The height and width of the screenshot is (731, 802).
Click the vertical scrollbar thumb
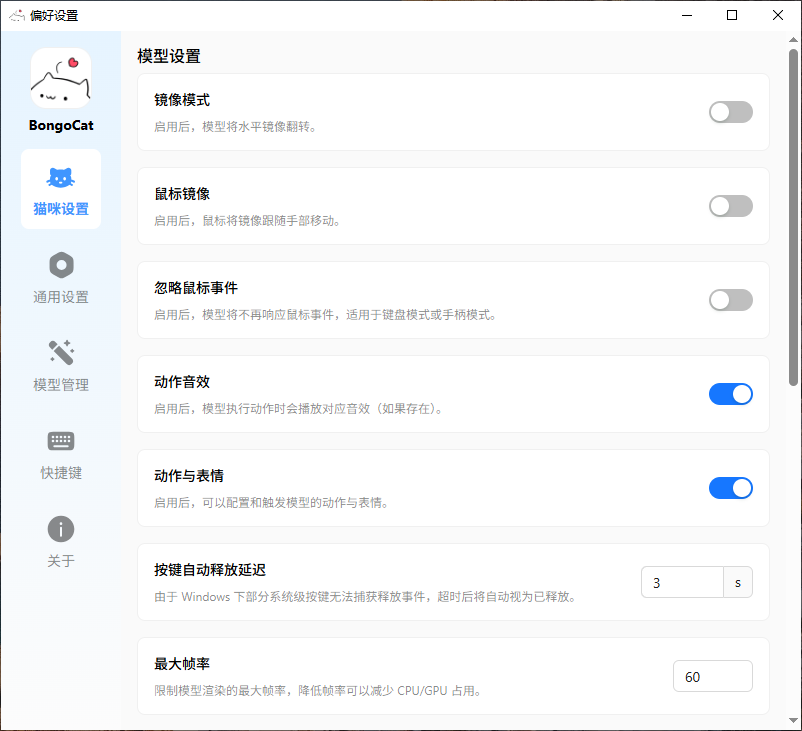coord(794,215)
